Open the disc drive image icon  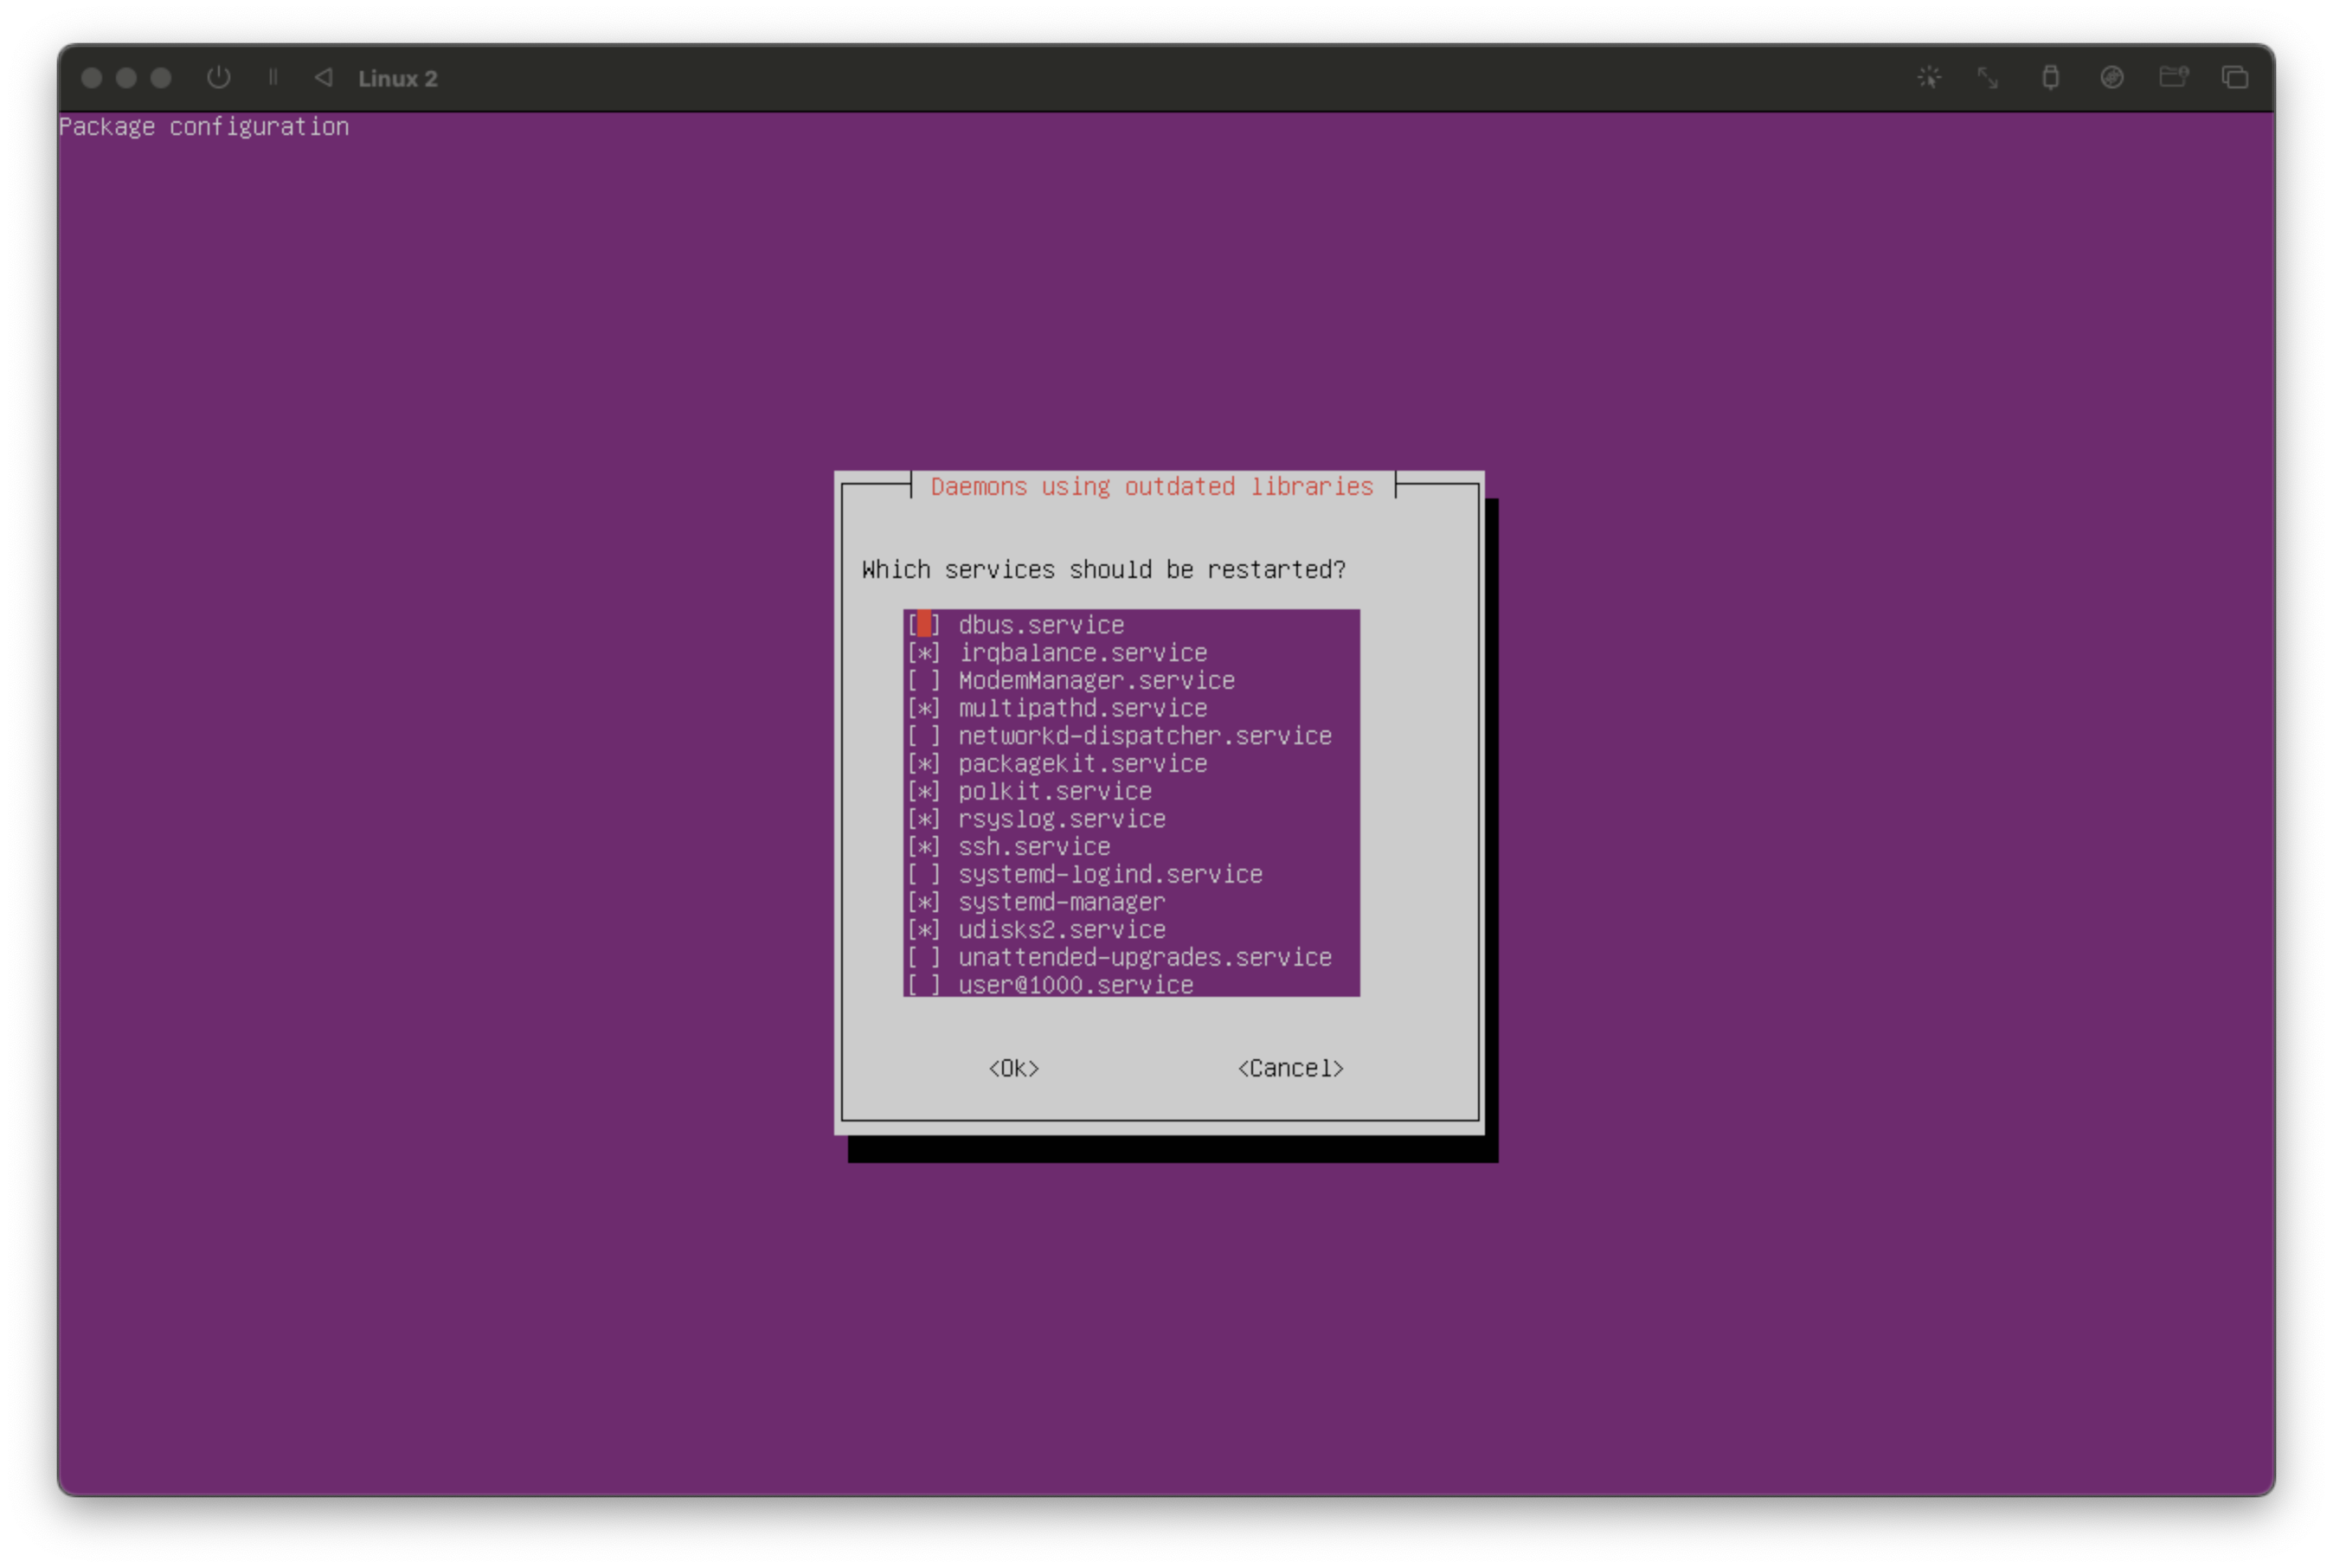coord(2112,77)
